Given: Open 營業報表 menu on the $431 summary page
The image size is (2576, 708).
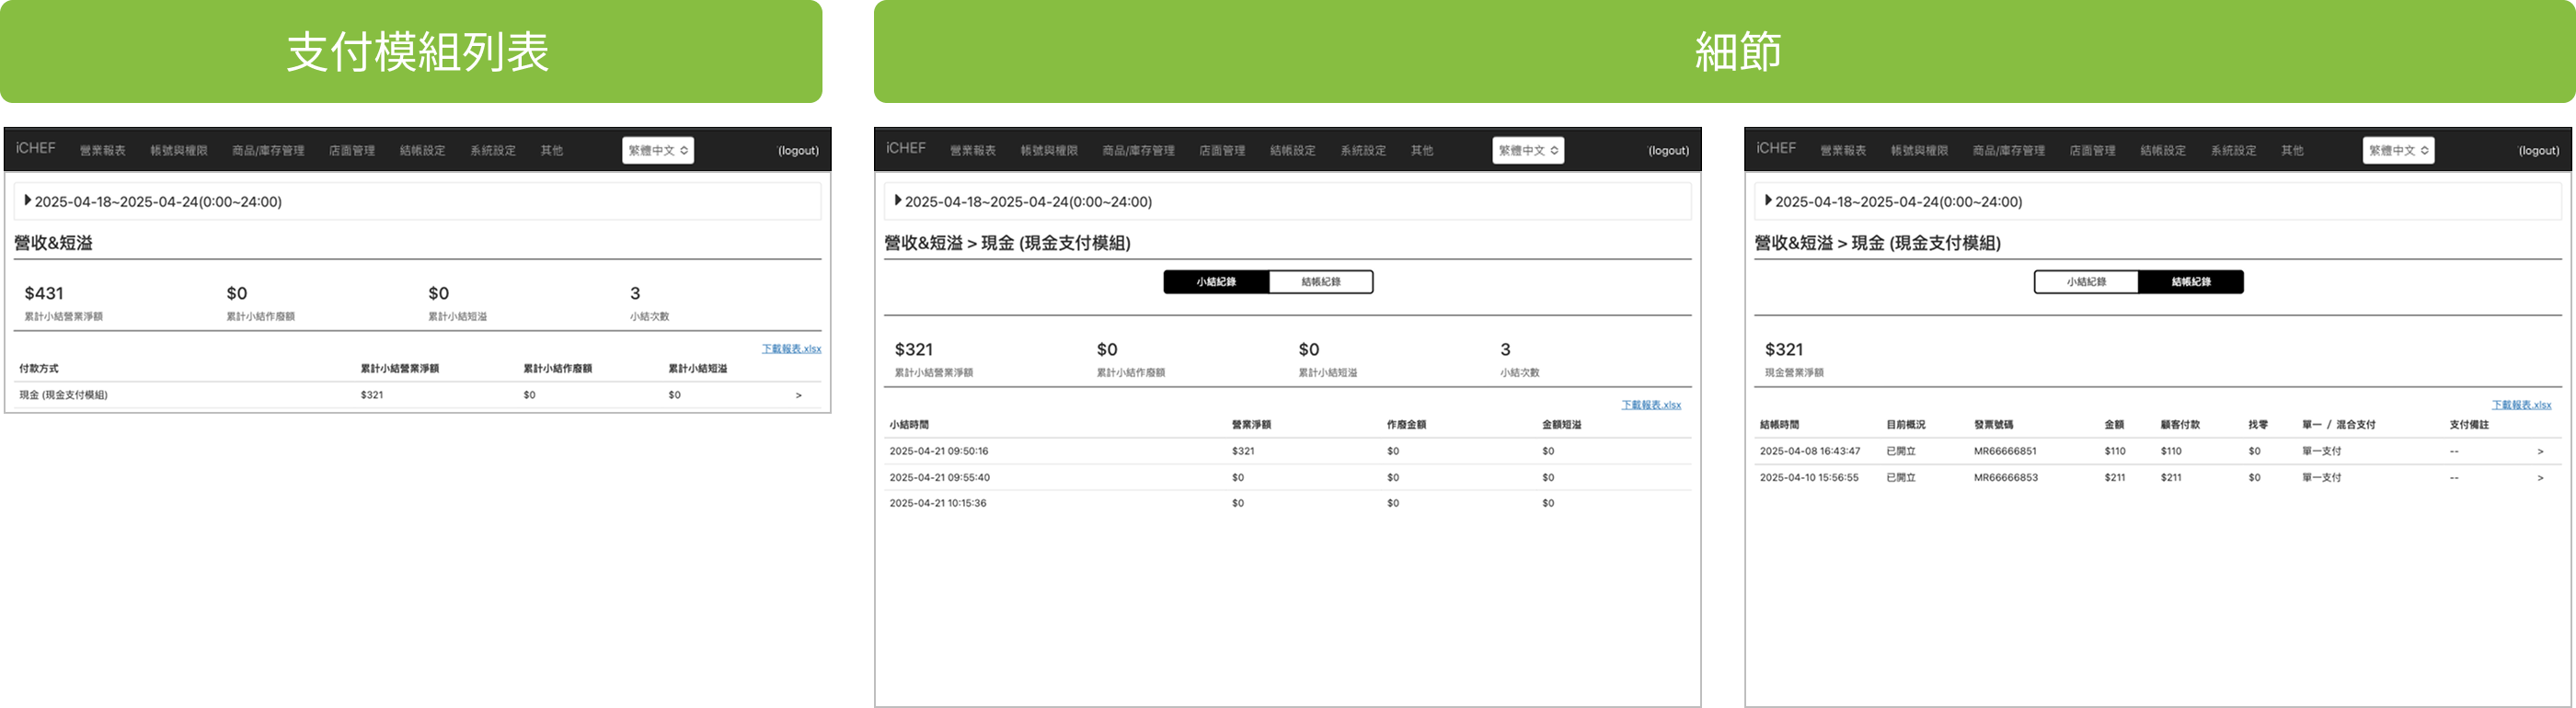Looking at the screenshot, I should [103, 151].
